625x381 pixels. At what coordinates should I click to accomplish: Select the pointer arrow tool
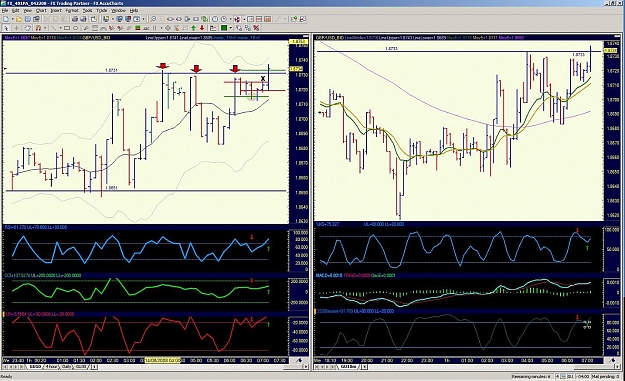[6, 28]
